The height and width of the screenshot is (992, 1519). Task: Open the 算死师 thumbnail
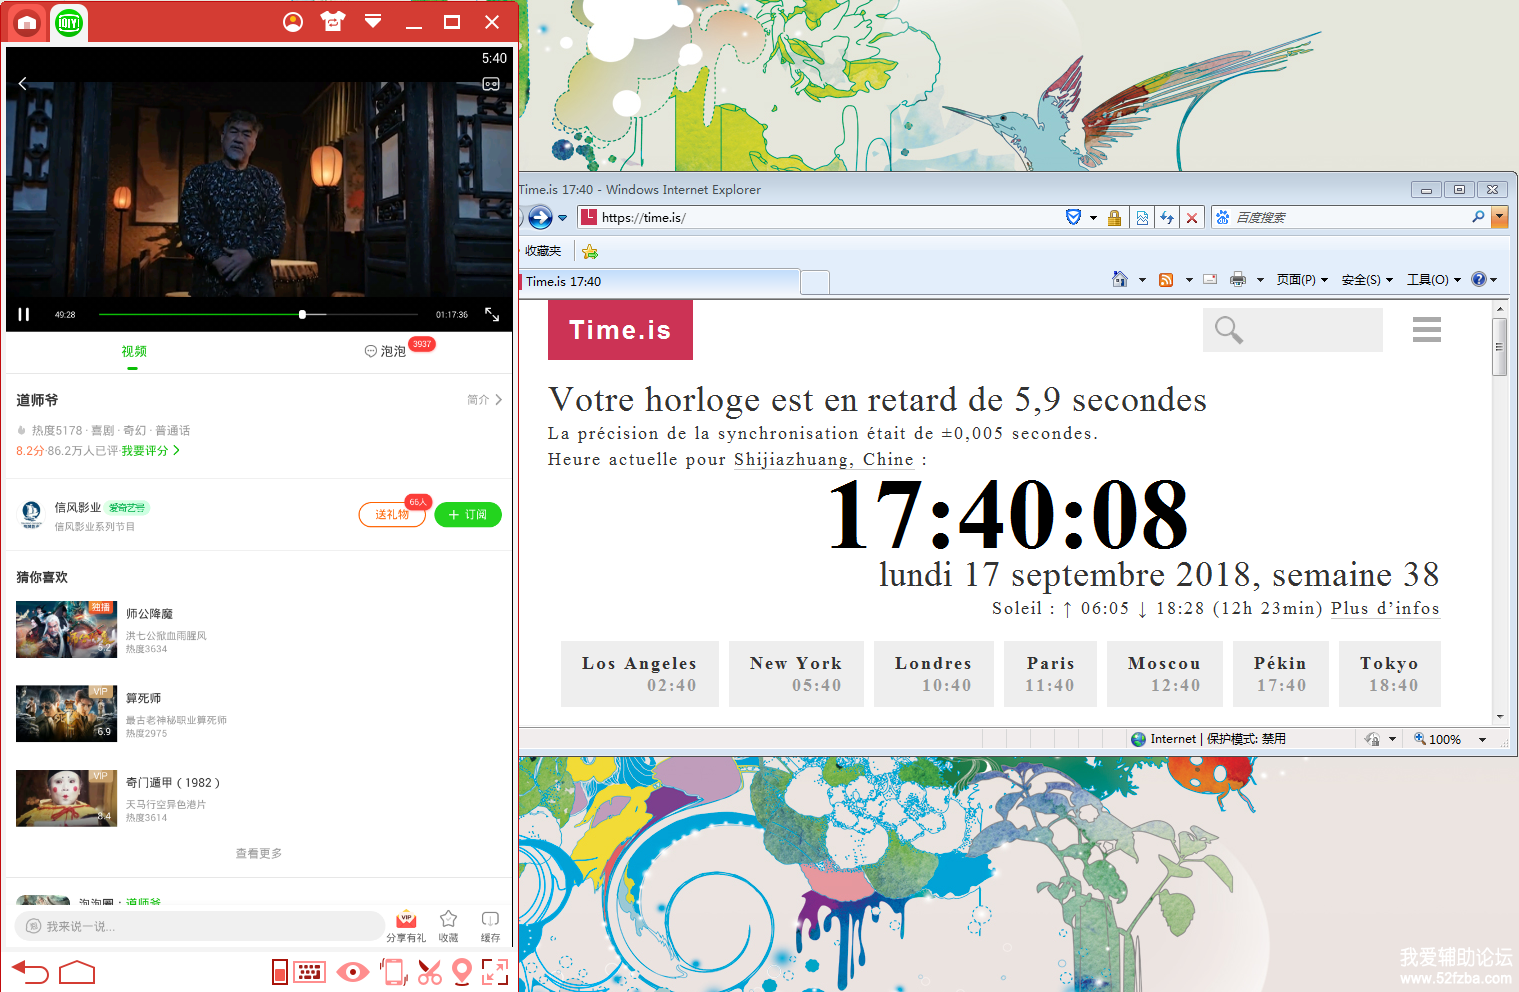pos(67,713)
